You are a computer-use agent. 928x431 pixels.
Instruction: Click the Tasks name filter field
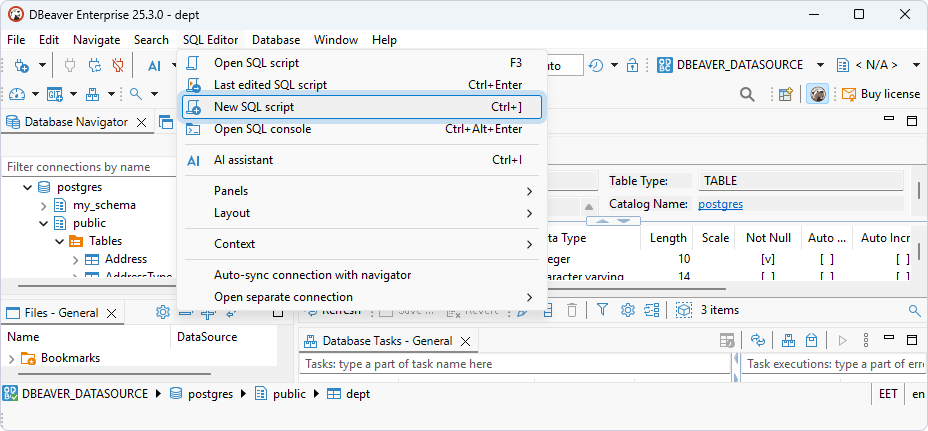[x=515, y=364]
